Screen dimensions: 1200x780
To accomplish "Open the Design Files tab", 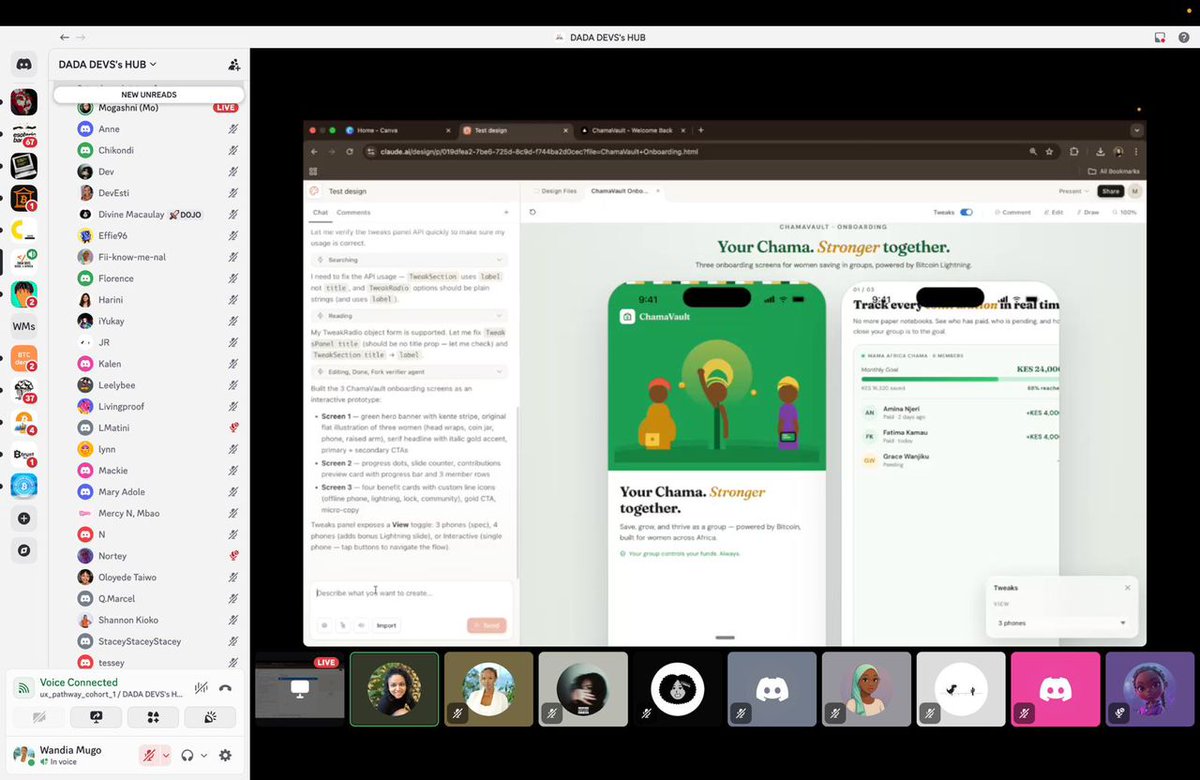I will click(x=555, y=191).
